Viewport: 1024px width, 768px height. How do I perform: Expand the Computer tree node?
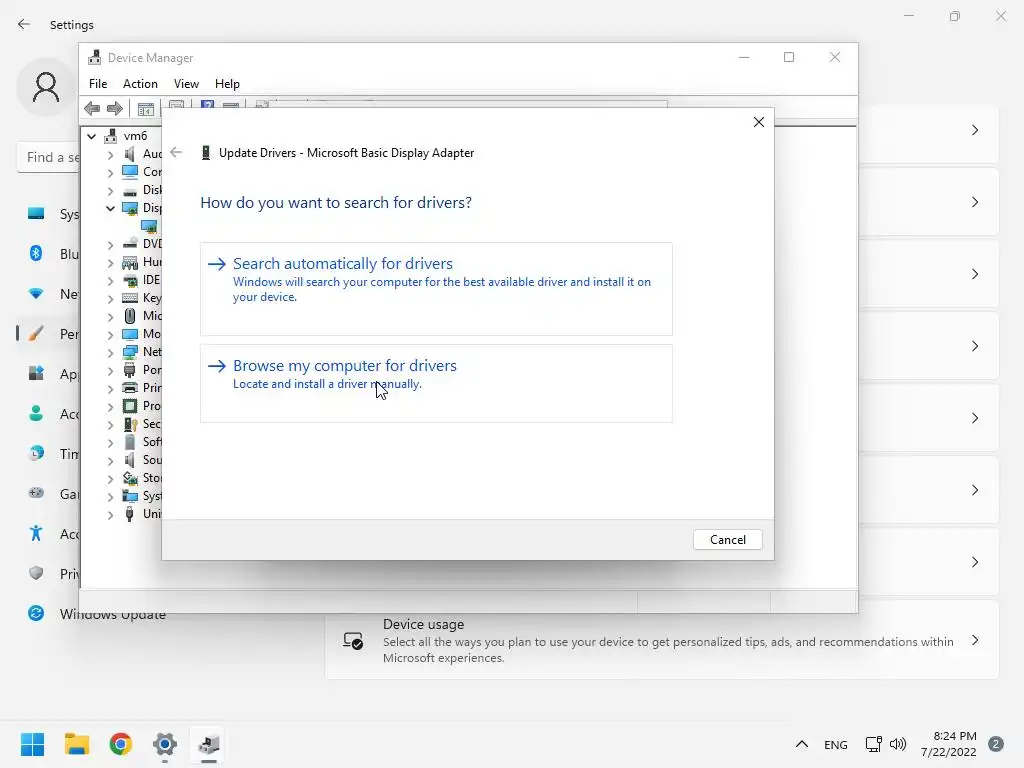pyautogui.click(x=110, y=173)
